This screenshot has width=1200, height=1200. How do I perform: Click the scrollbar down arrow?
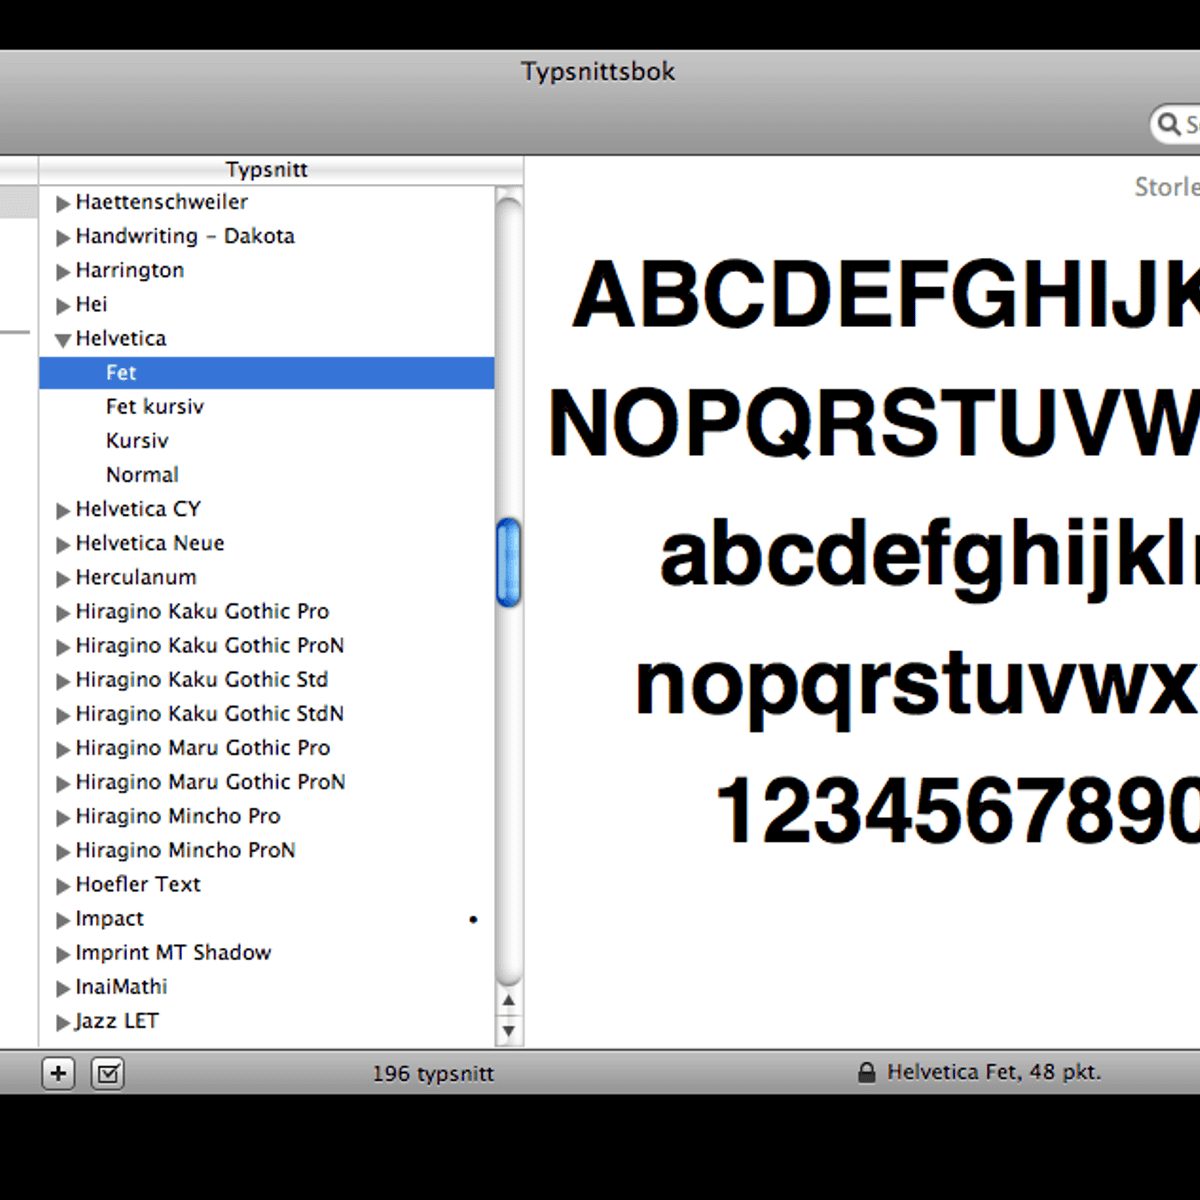point(509,1030)
